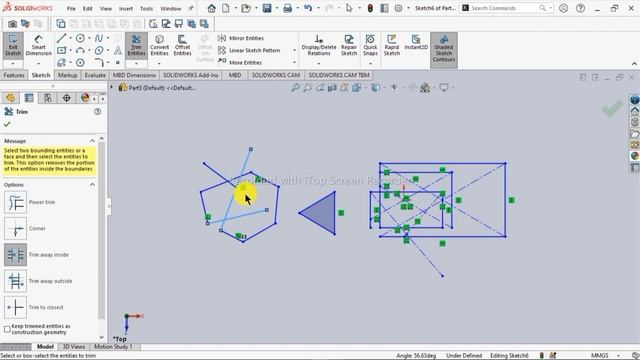Open Quick Snaps tool
The image size is (640, 360).
[x=370, y=45]
